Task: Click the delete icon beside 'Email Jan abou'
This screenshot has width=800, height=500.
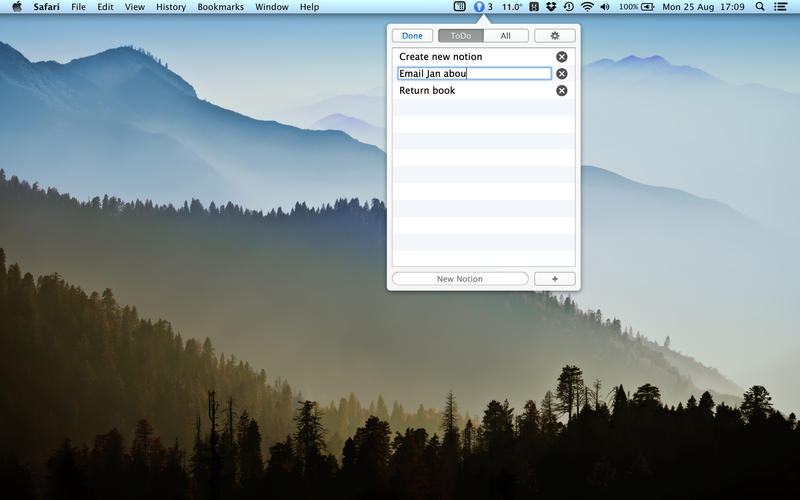Action: click(561, 74)
